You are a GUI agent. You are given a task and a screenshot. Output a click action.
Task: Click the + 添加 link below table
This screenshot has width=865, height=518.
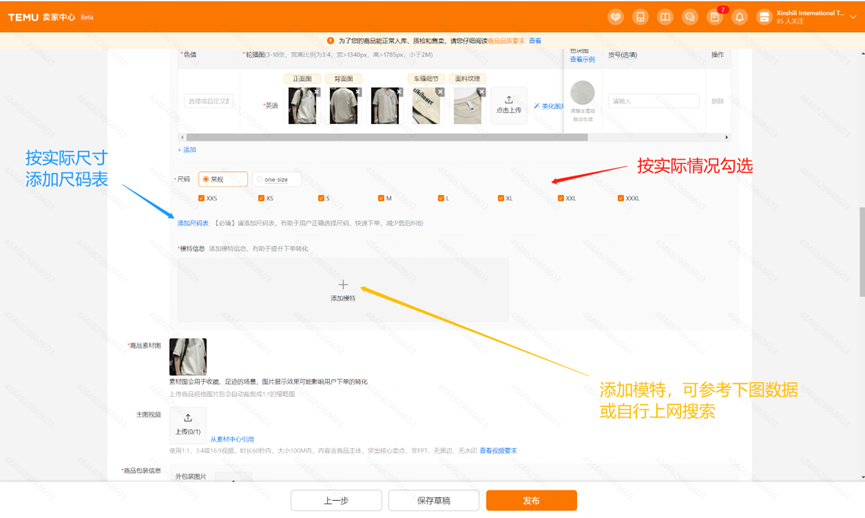187,149
